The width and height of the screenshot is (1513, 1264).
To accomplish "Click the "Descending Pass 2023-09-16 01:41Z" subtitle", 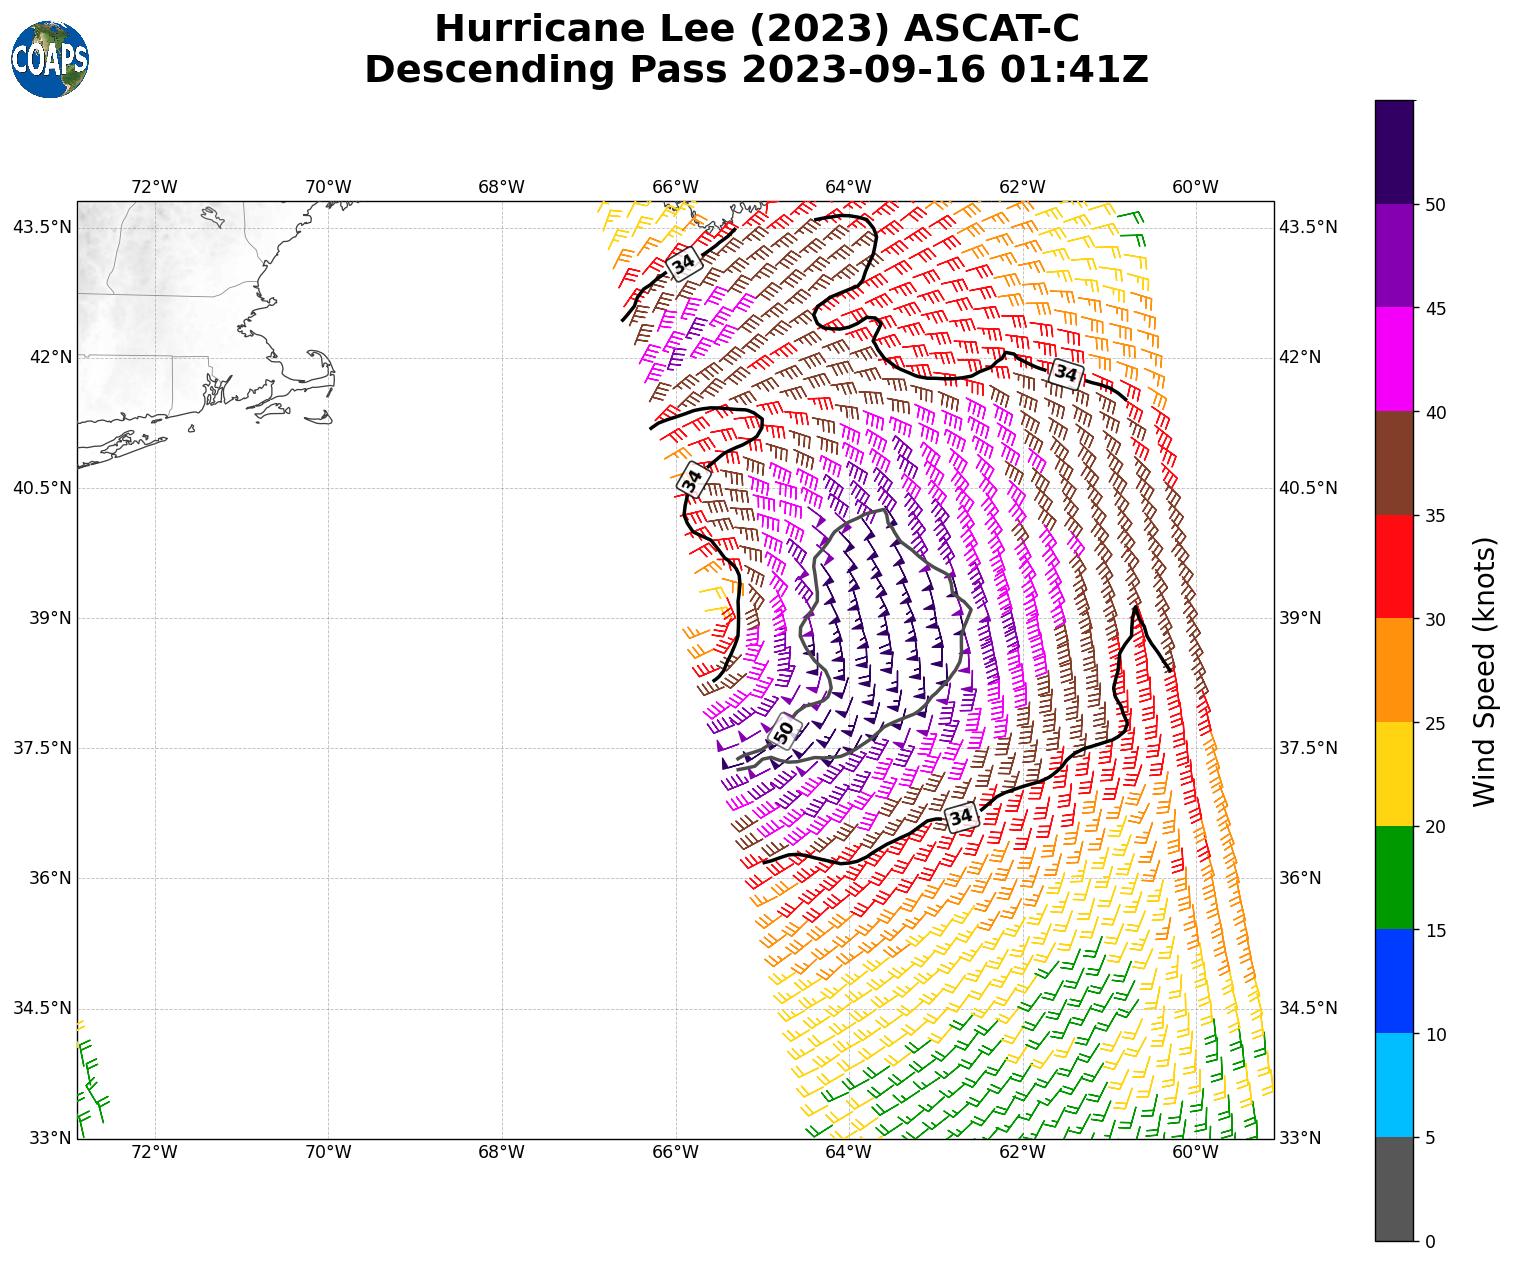I will (x=756, y=70).
